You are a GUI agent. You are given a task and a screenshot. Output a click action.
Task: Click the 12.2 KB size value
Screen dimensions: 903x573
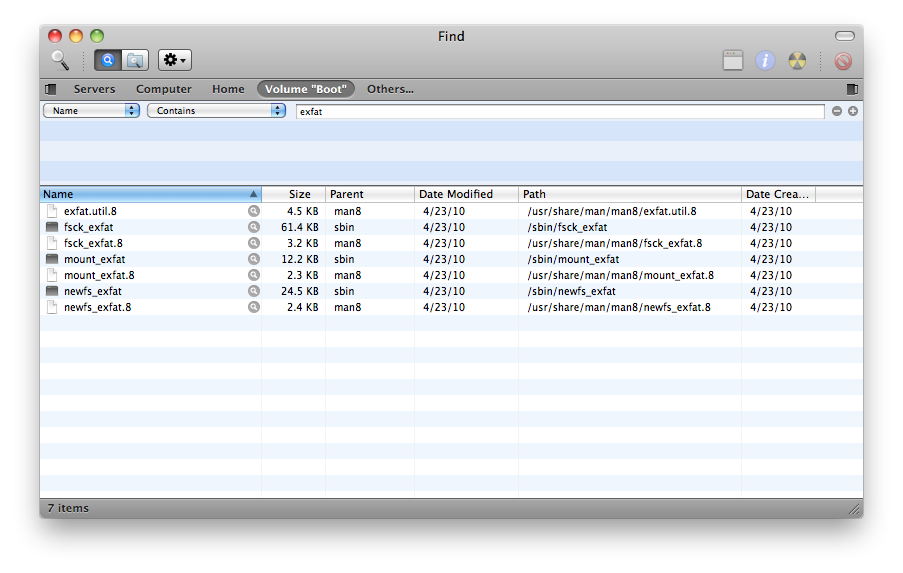pos(299,260)
